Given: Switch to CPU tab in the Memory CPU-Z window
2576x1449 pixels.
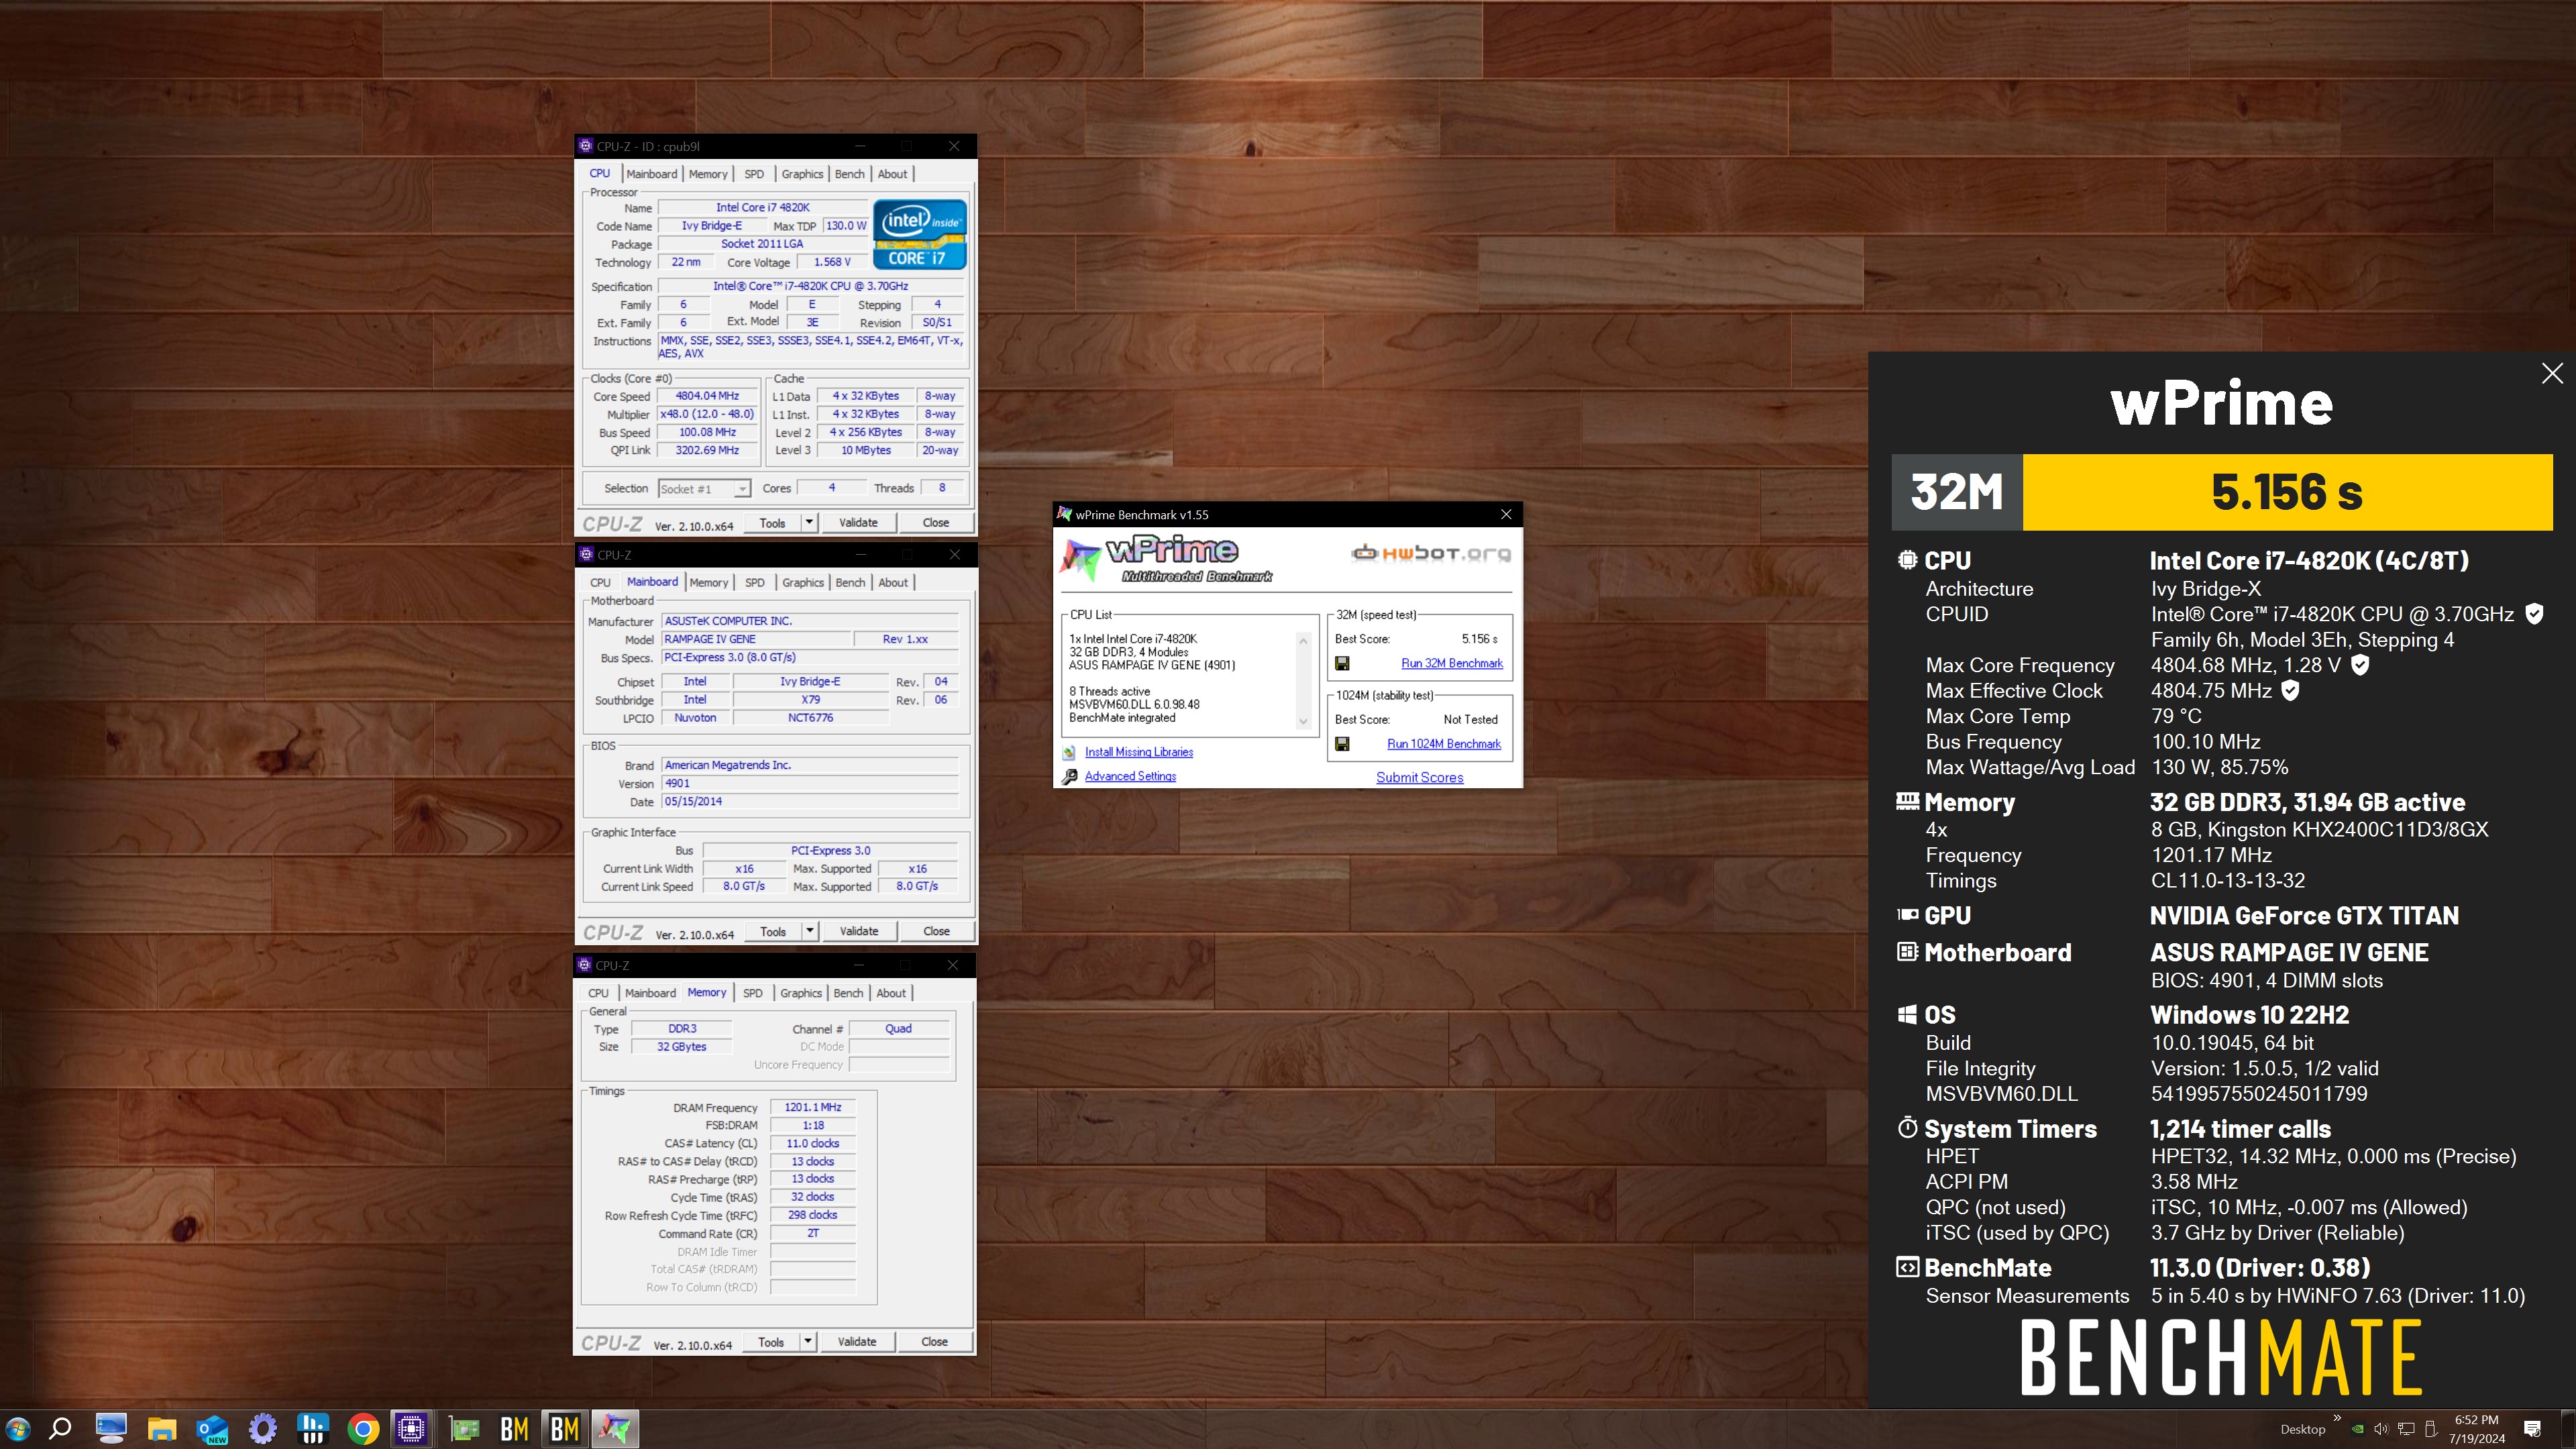Looking at the screenshot, I should (598, 993).
